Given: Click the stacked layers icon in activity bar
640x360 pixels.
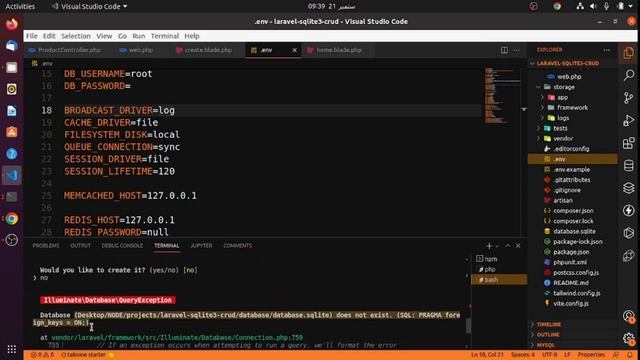Looking at the screenshot, I should click(629, 188).
